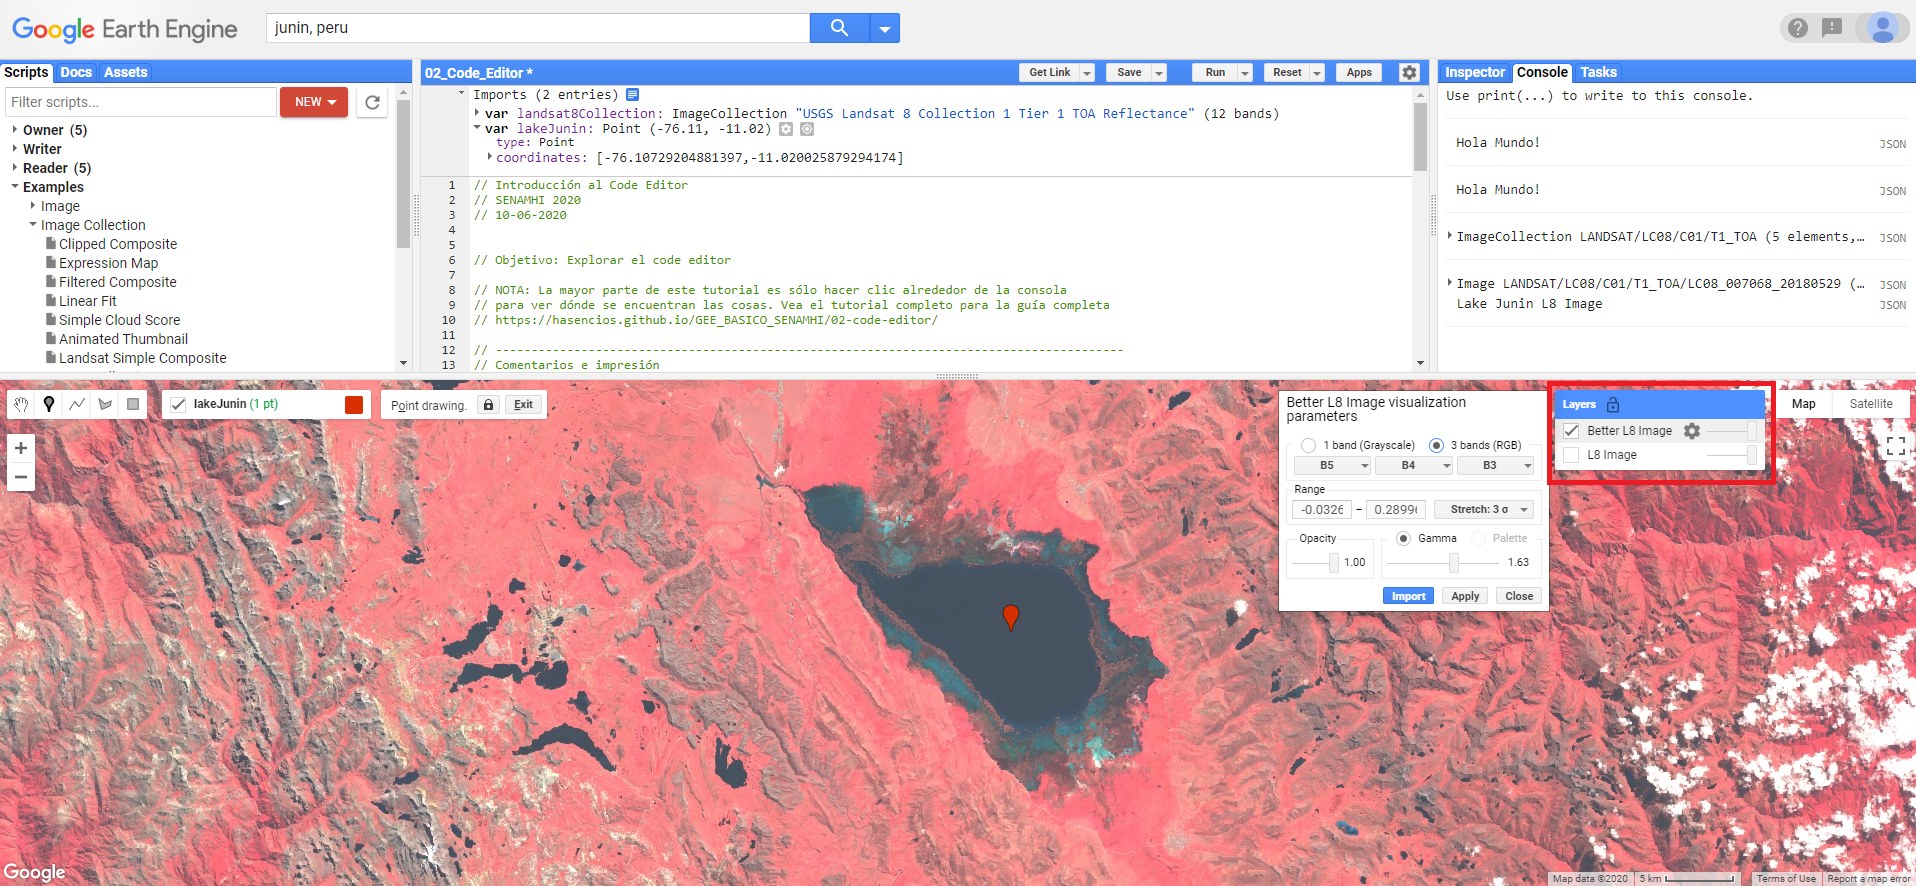
Task: Toggle lakeJunin geometry visibility checkbox
Action: click(x=178, y=404)
